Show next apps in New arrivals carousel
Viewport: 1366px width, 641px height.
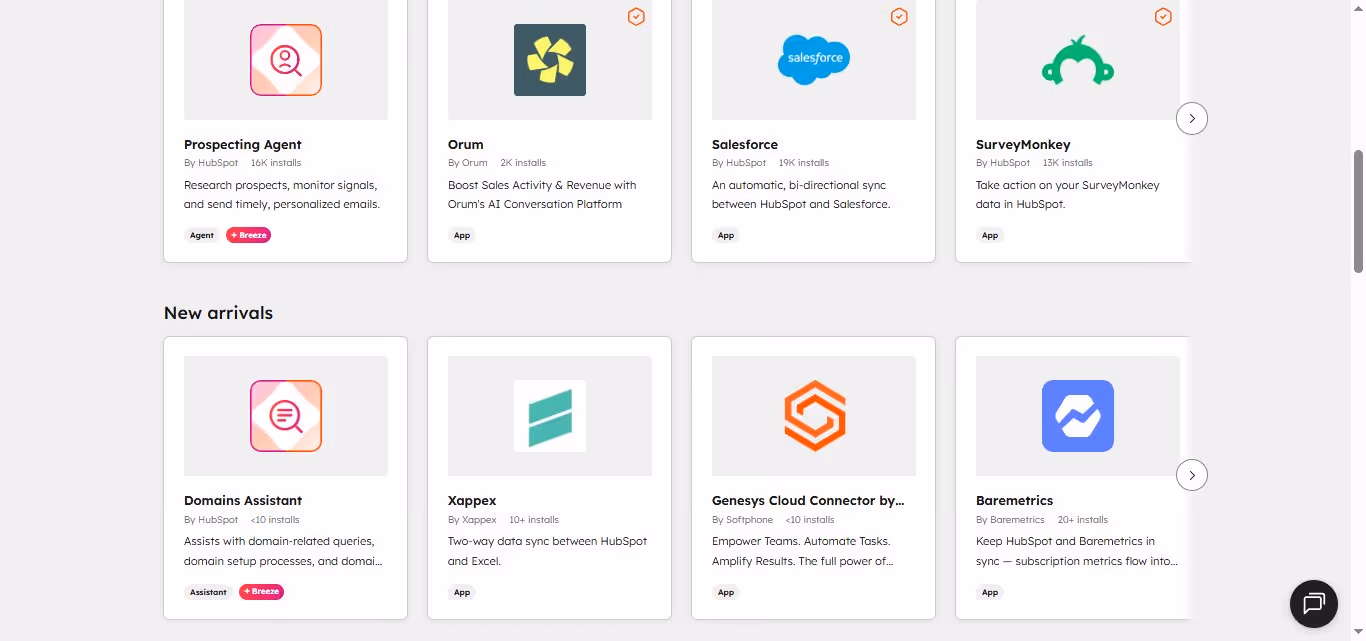(x=1192, y=475)
